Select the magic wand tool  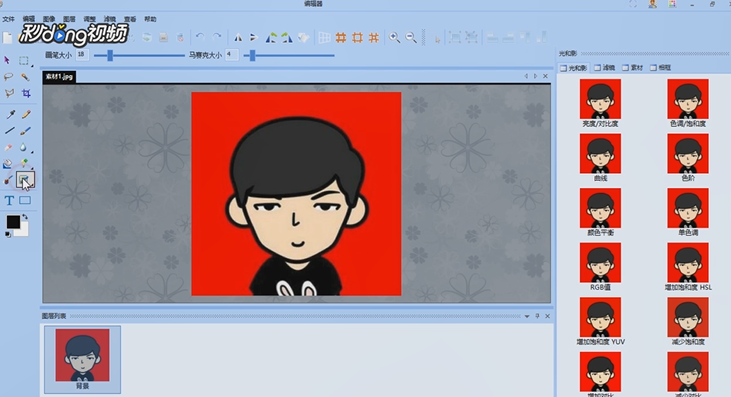click(x=25, y=77)
